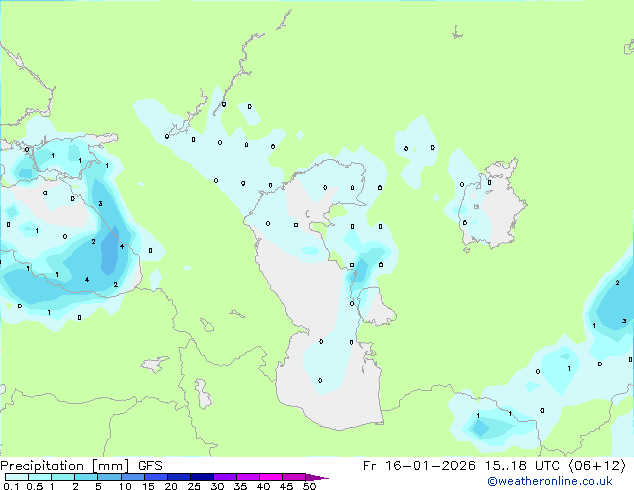
Task: Click the 'Precipitation [mm]' title text
Action: pos(64,466)
